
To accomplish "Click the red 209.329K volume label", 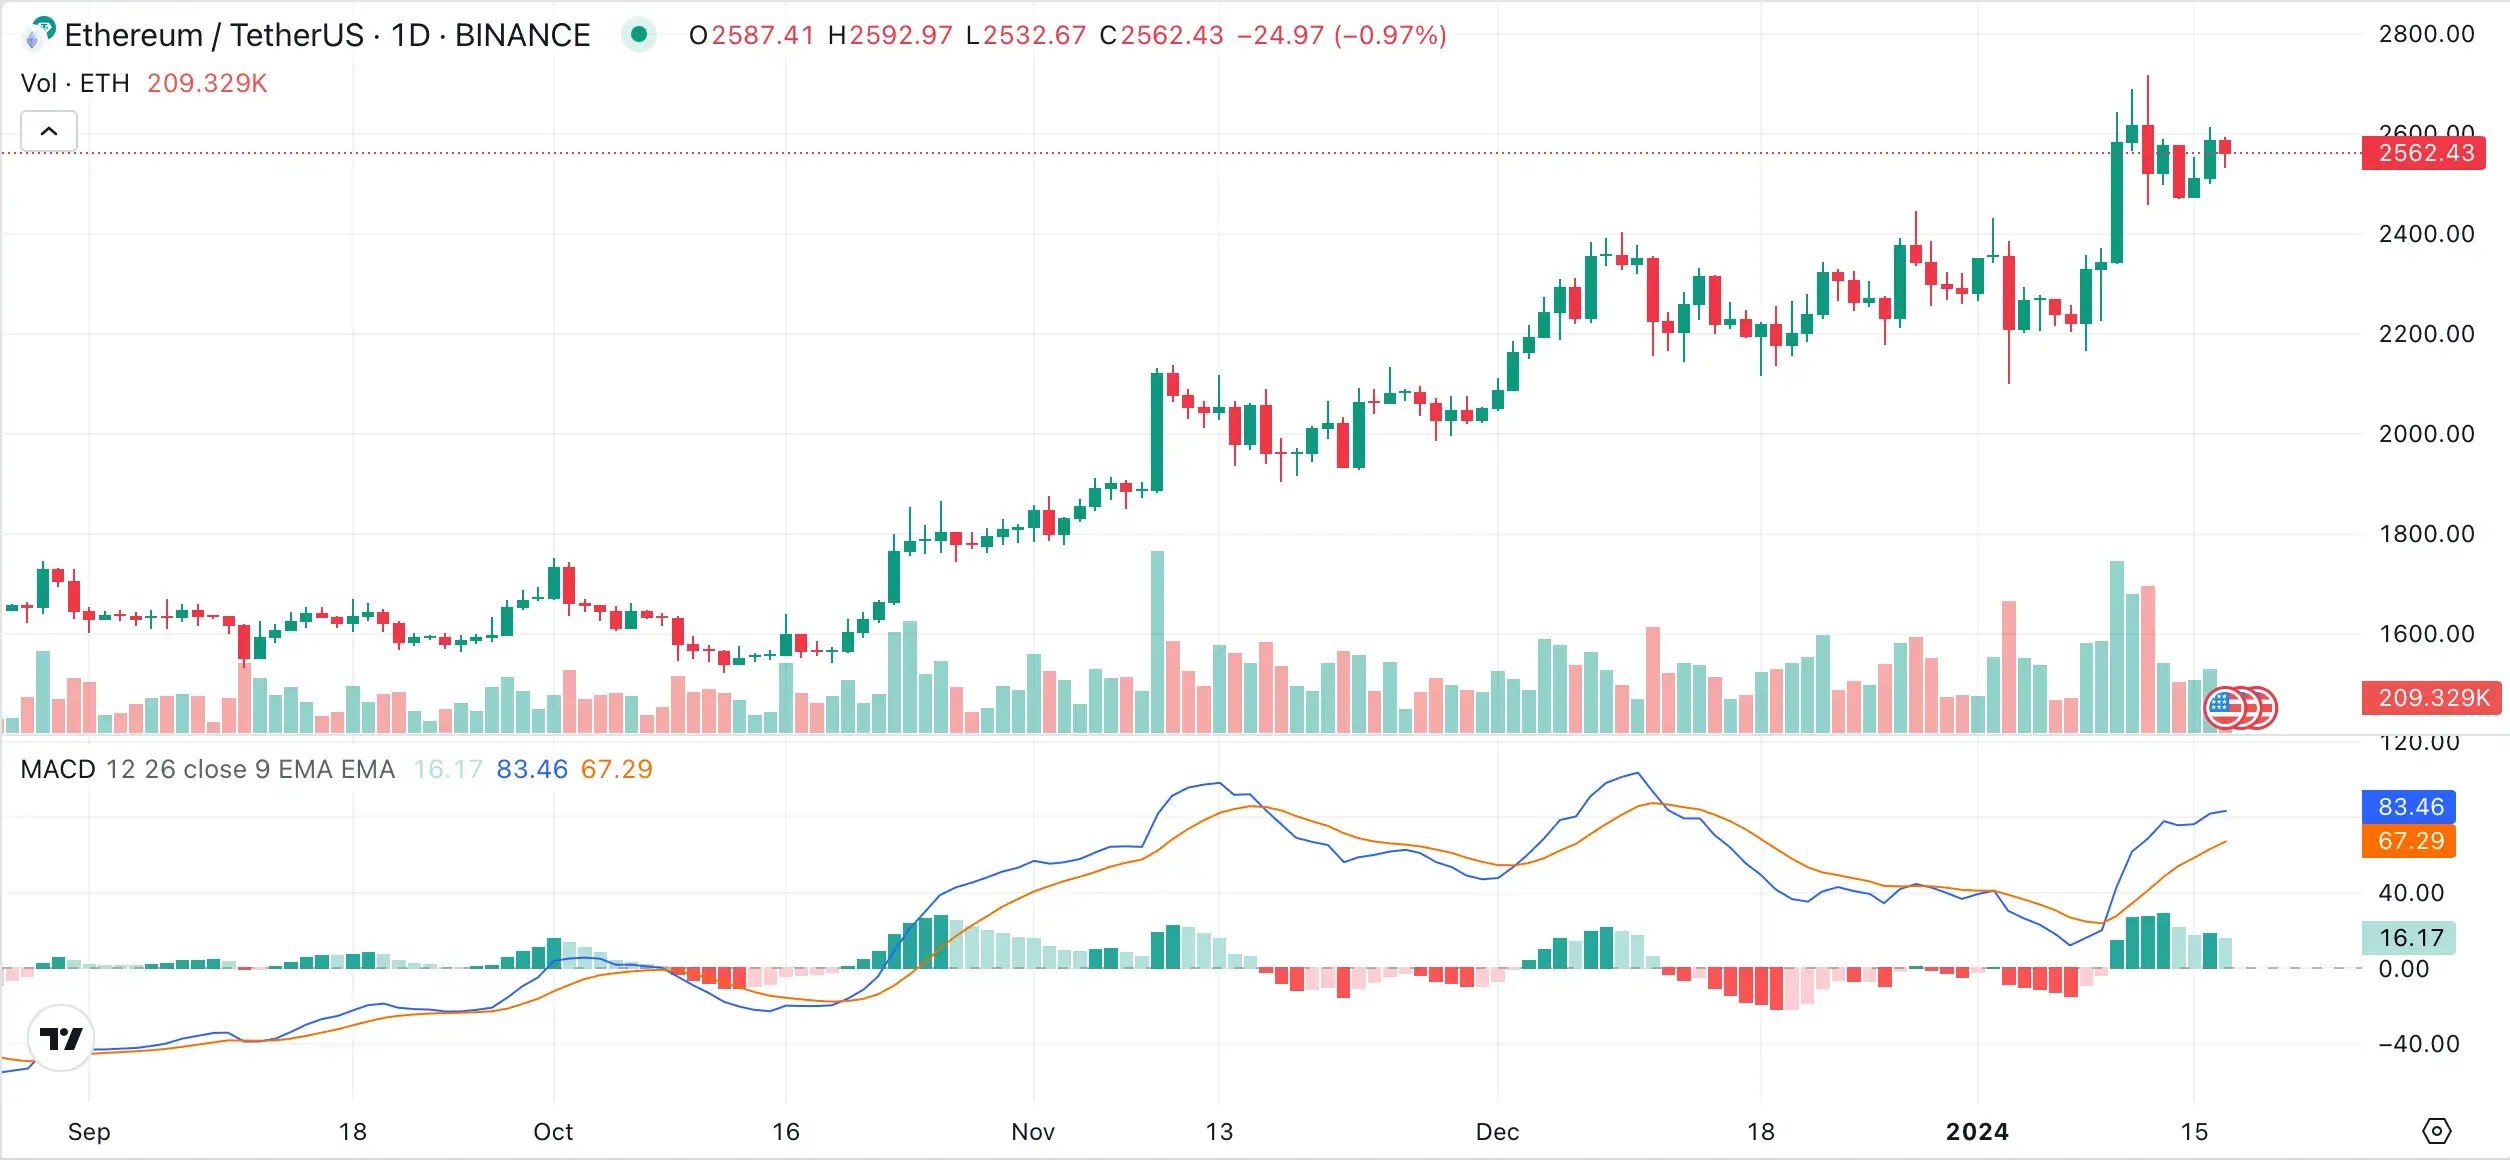I will click(x=205, y=83).
